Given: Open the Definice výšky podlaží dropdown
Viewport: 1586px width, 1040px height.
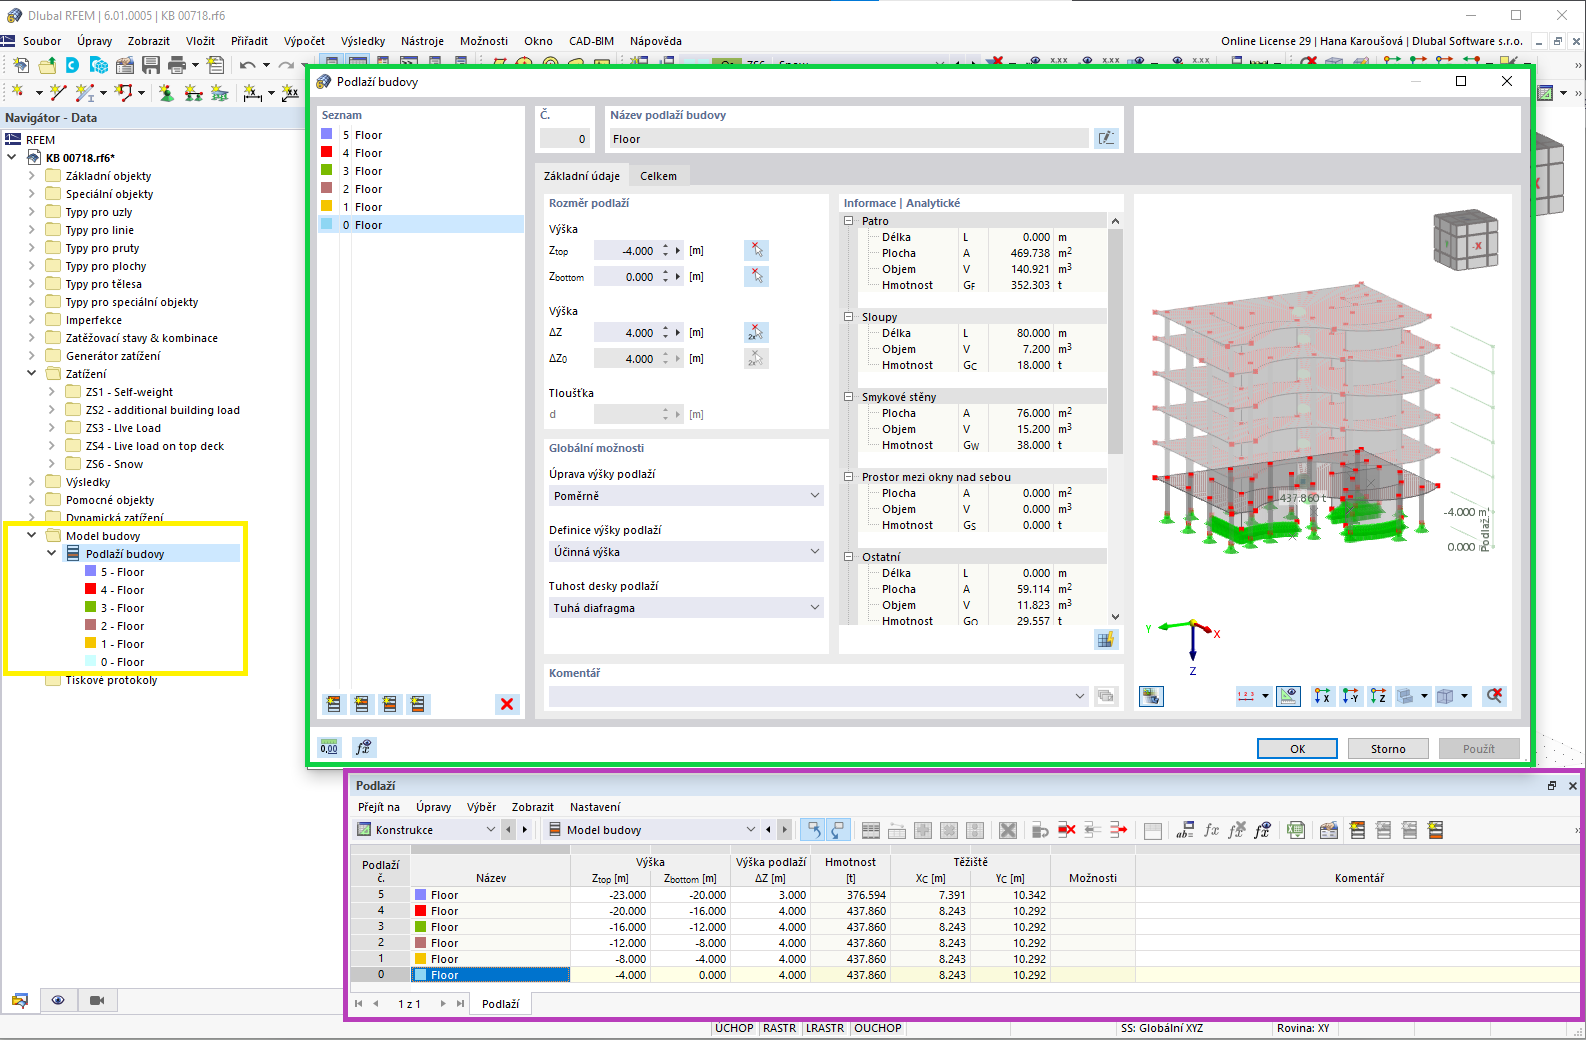Looking at the screenshot, I should (686, 552).
